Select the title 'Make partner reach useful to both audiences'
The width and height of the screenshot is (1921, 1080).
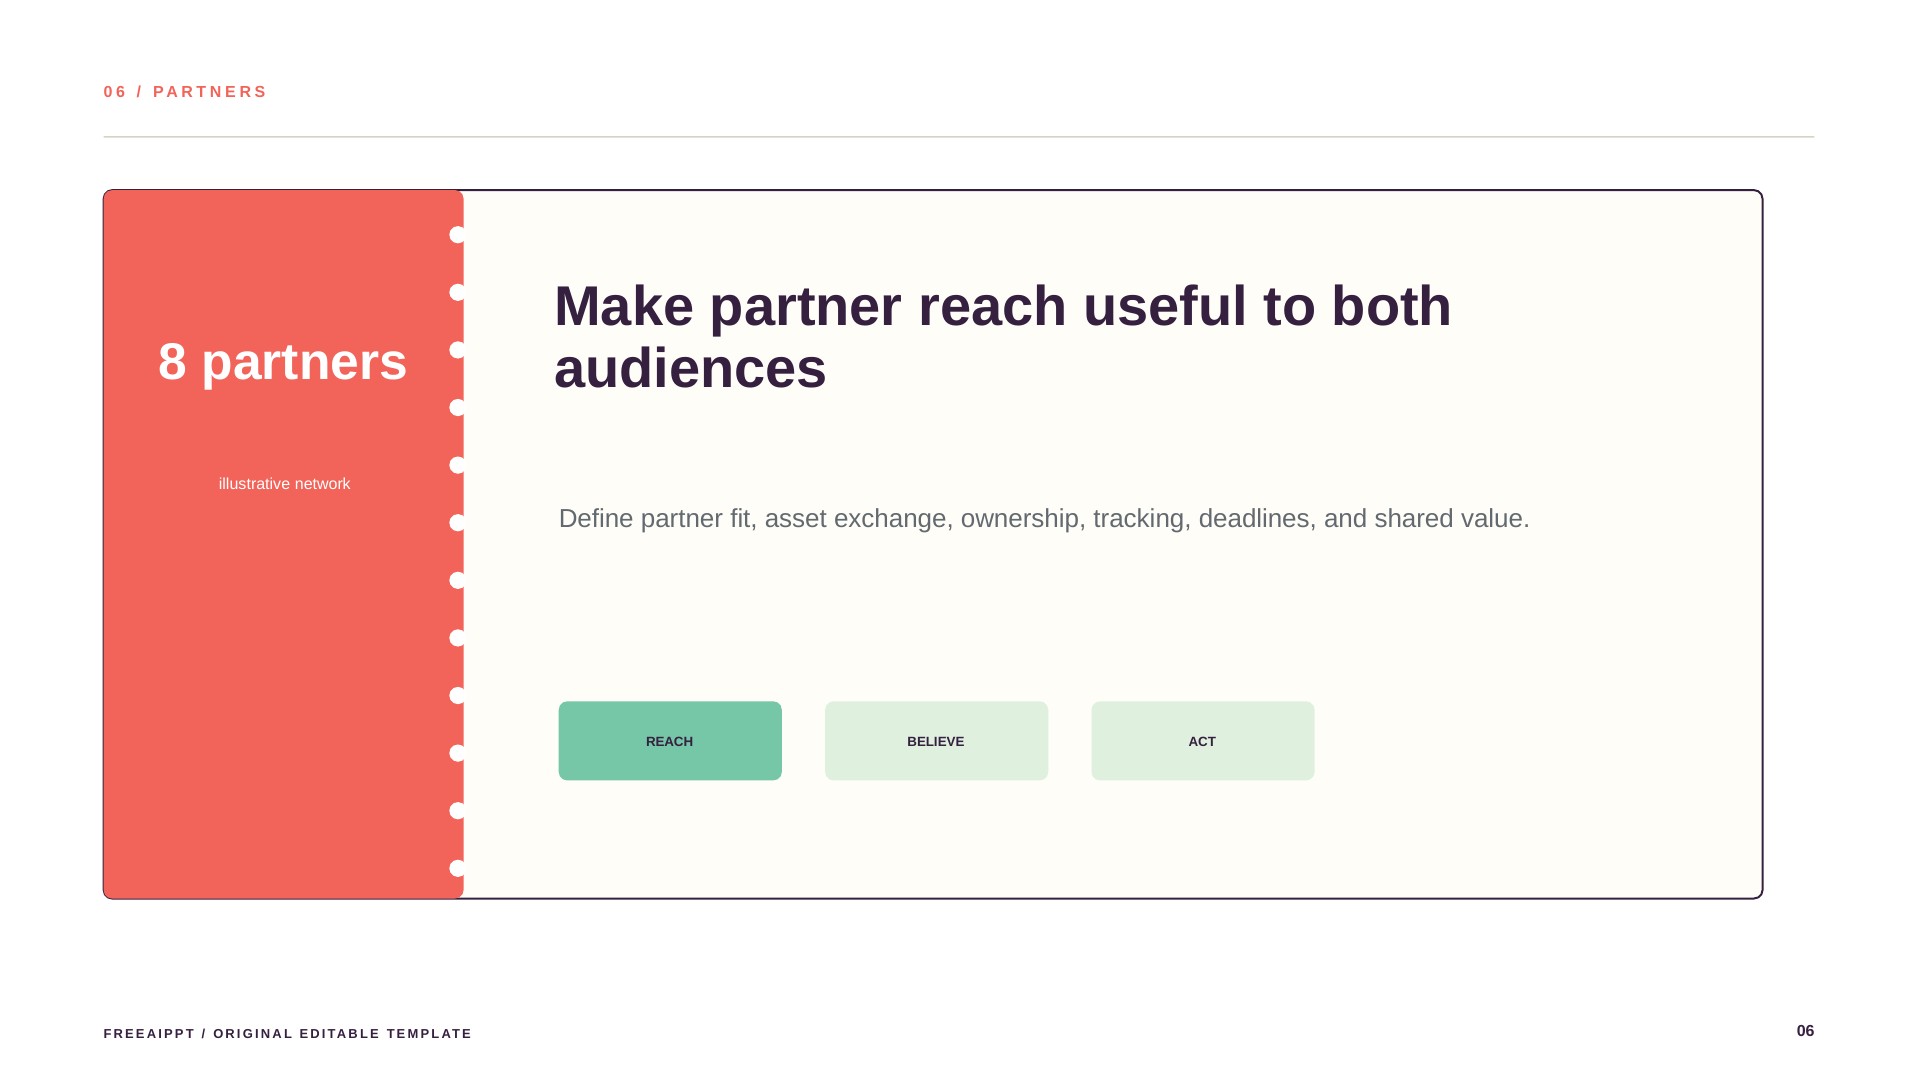click(1003, 337)
